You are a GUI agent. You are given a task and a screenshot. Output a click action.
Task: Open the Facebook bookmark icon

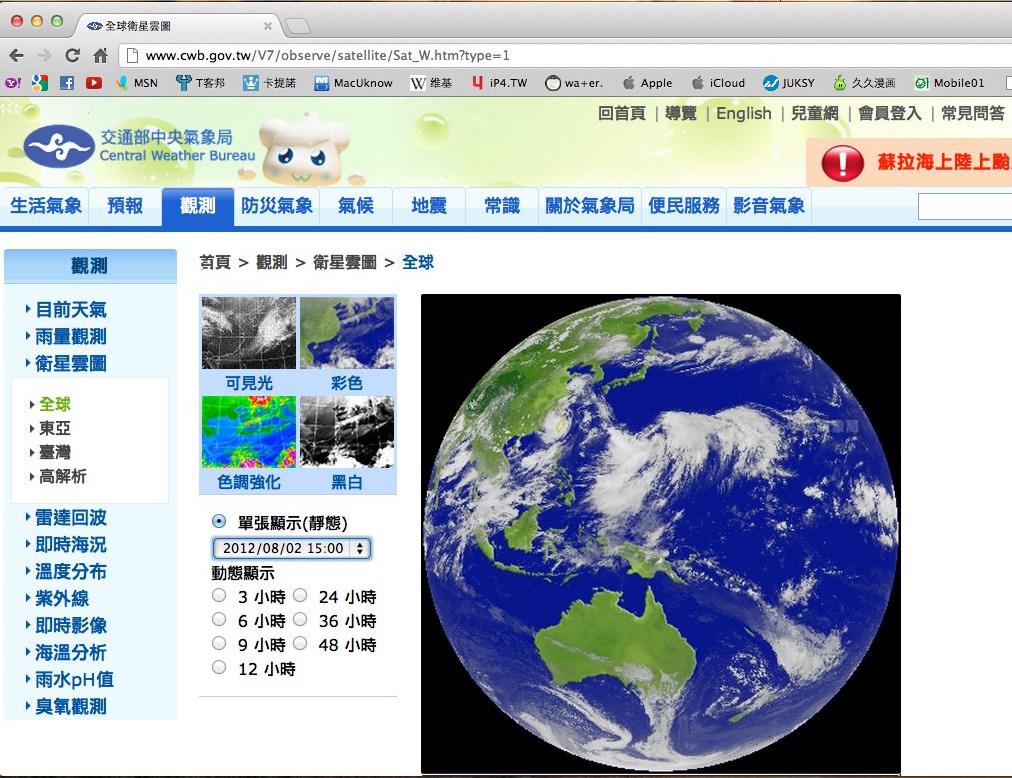tap(67, 83)
